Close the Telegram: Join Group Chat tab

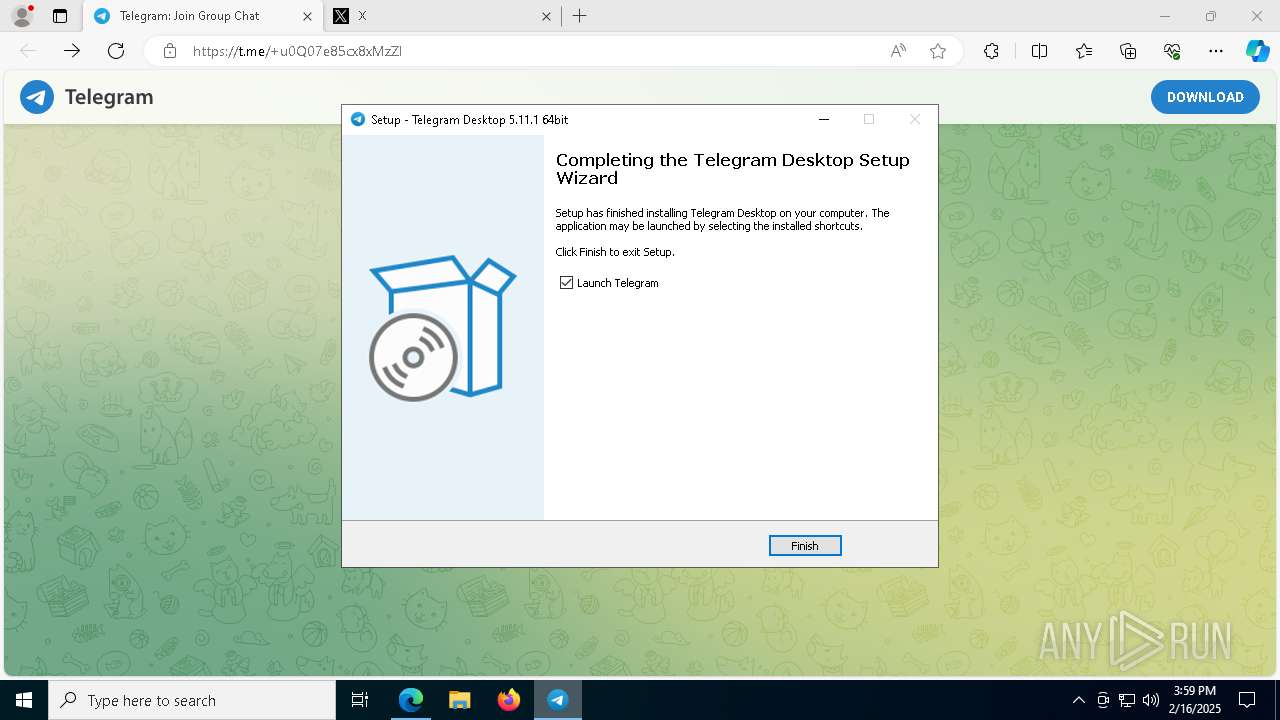pyautogui.click(x=308, y=16)
